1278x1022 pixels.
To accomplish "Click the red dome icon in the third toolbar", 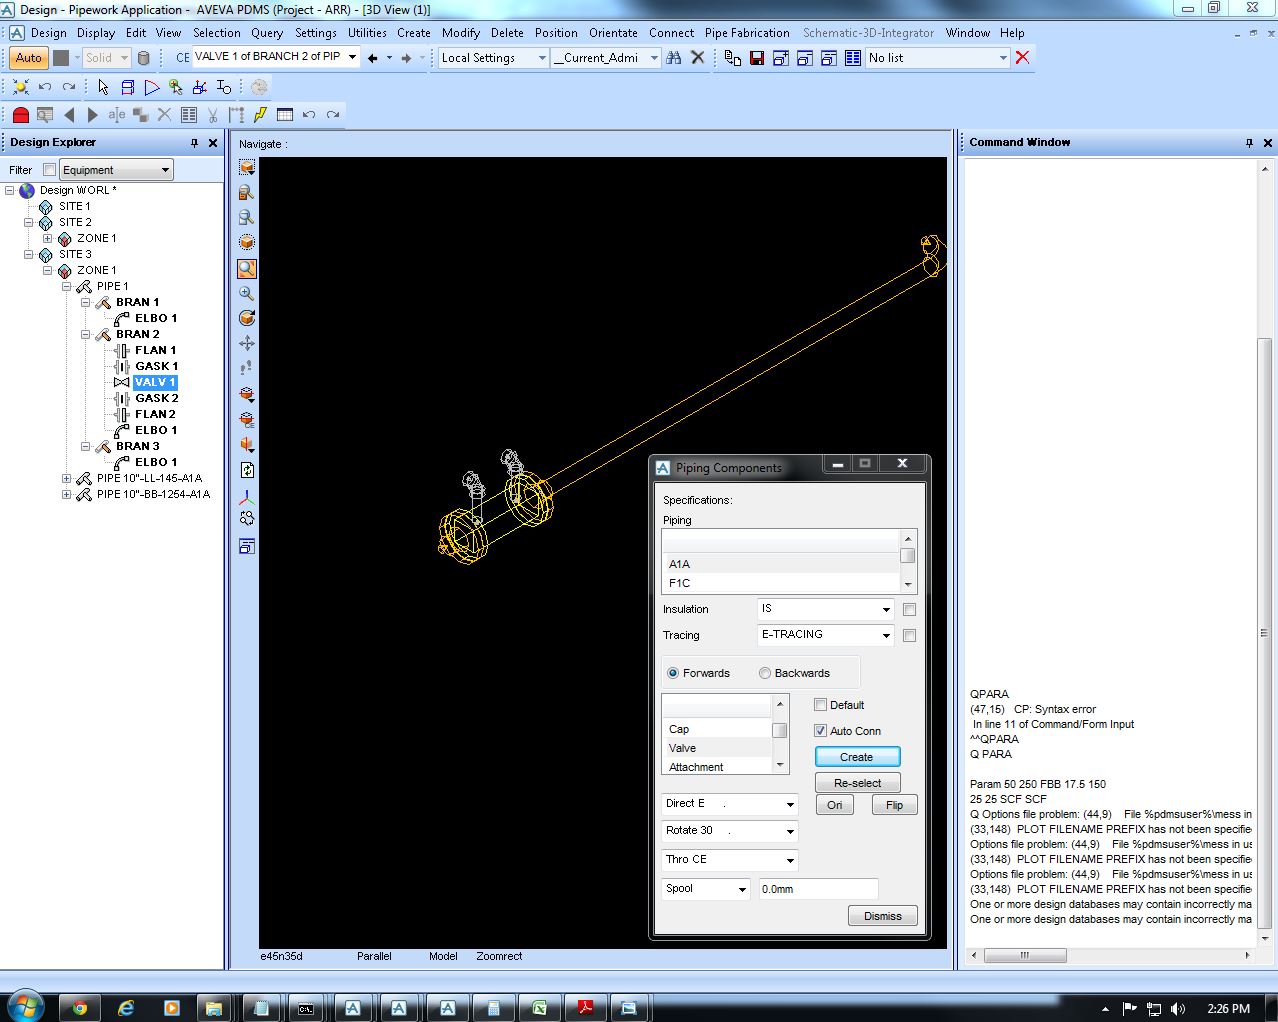I will point(20,114).
